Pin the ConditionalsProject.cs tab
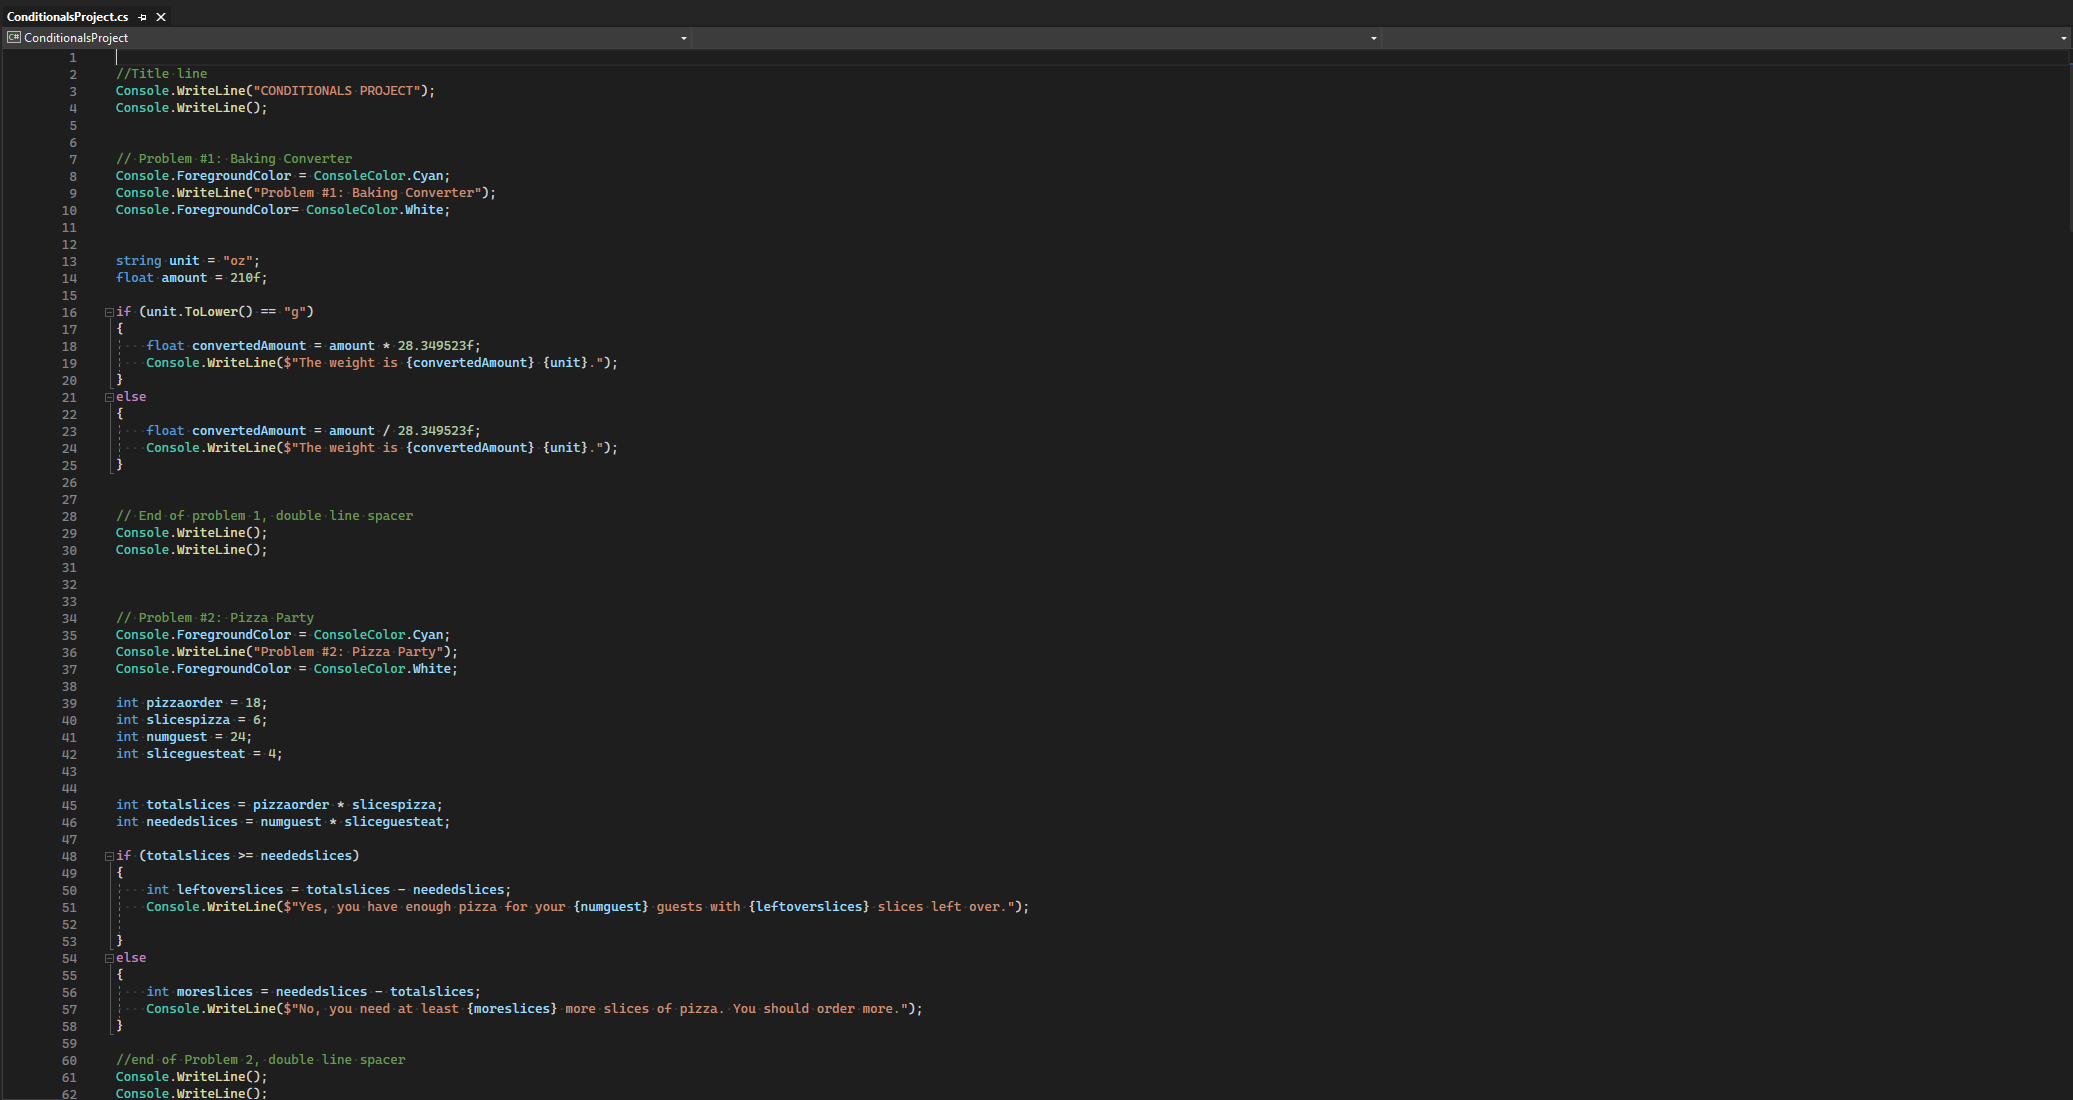 click(143, 17)
